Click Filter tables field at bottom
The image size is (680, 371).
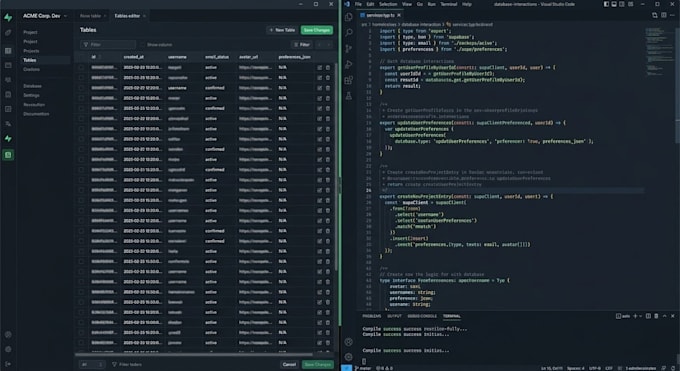pos(127,364)
